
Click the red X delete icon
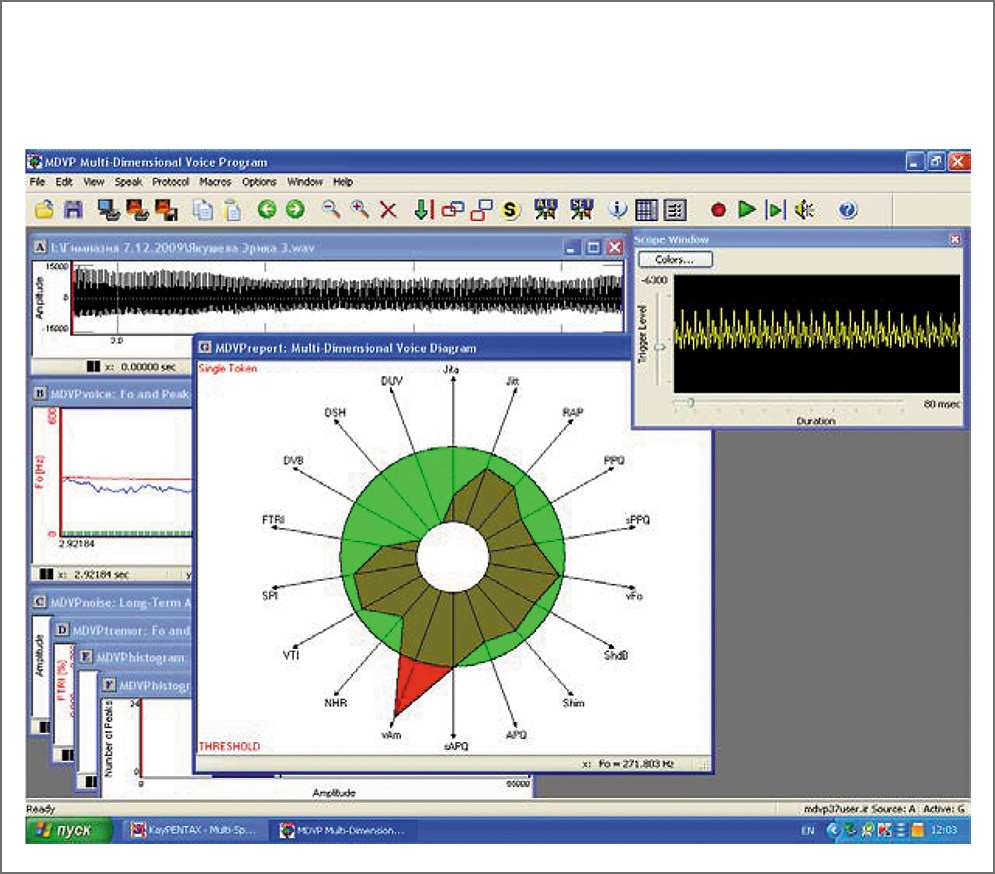388,210
